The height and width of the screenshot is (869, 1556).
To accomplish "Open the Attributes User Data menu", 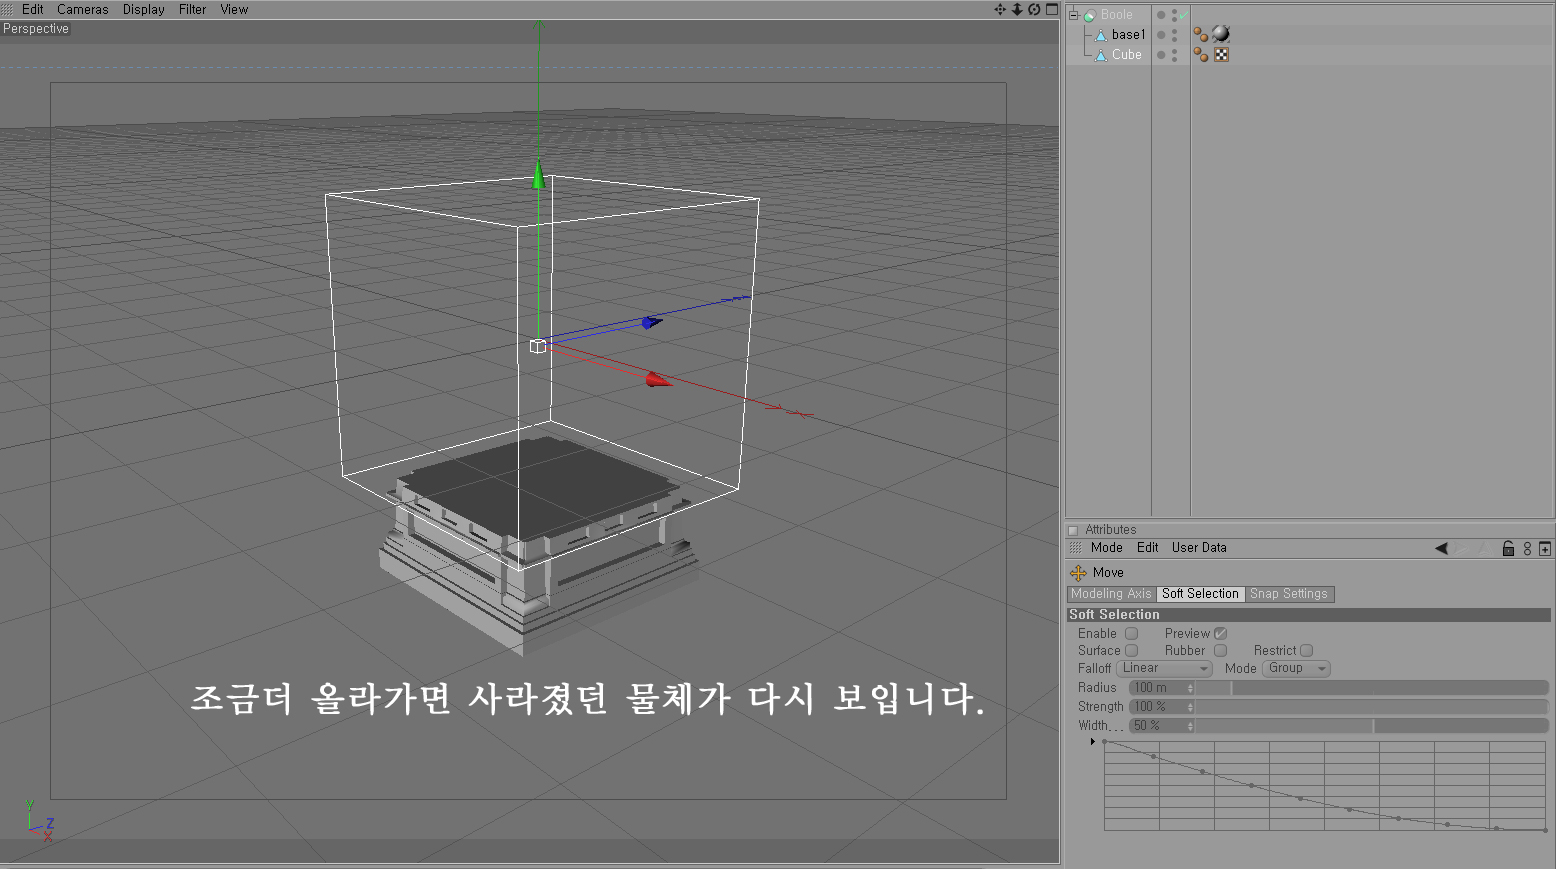I will [1199, 548].
